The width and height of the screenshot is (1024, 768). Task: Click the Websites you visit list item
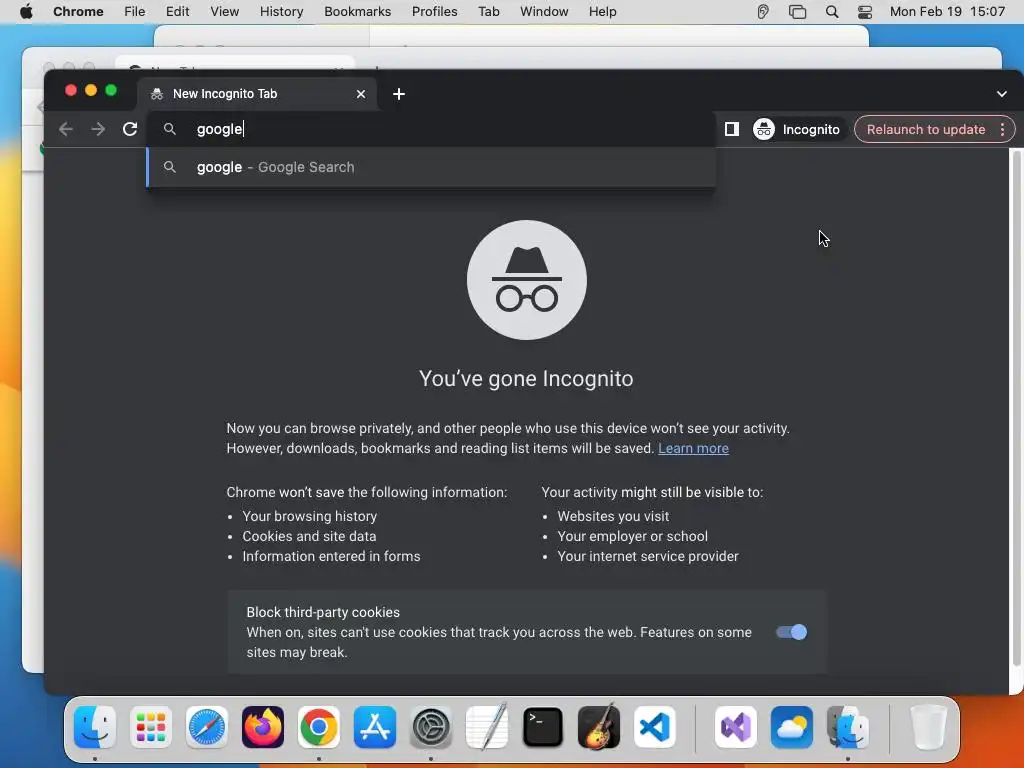(613, 517)
